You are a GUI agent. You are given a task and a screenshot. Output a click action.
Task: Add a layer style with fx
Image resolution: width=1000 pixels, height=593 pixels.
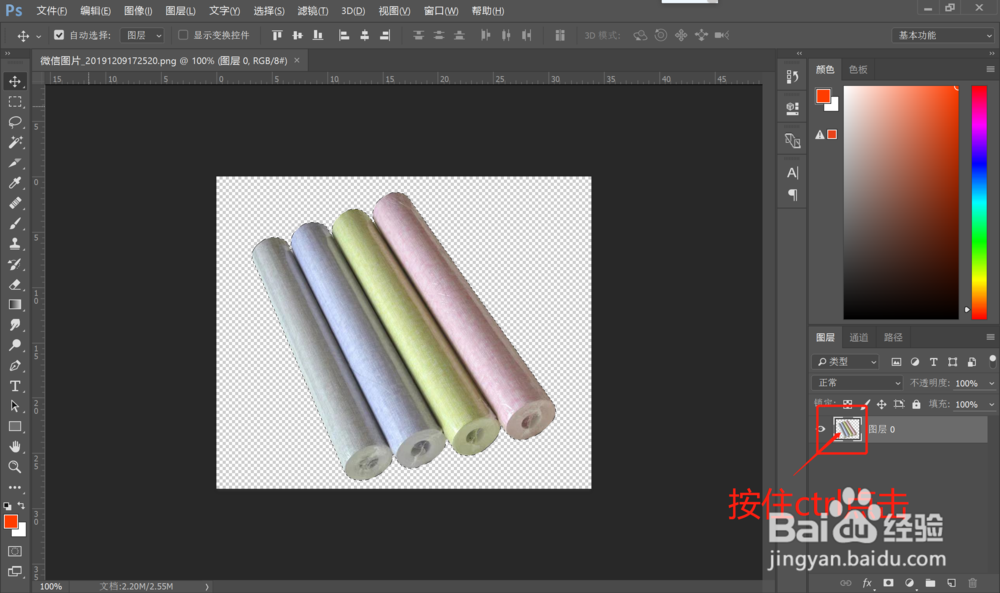[867, 583]
